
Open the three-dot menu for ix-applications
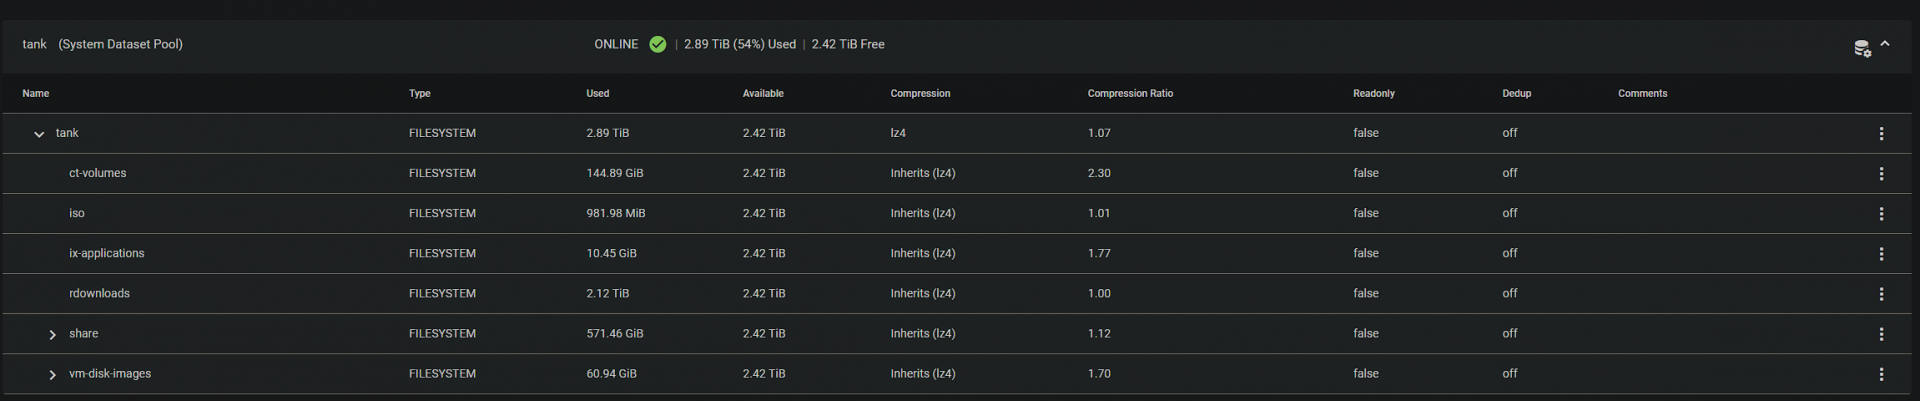click(1881, 253)
